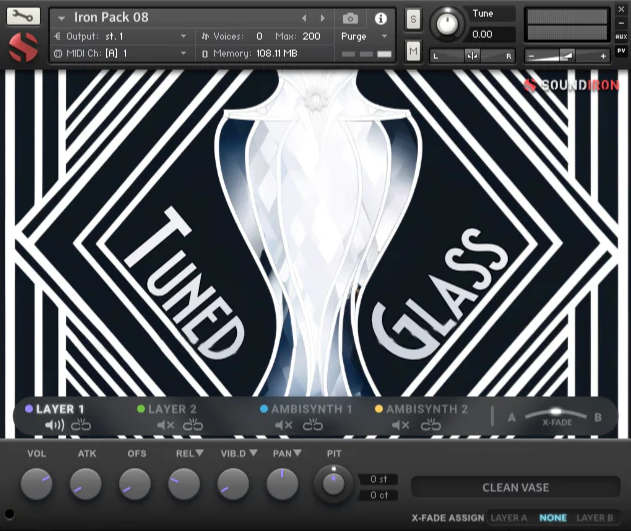Toggle the Solo (S) button
The height and width of the screenshot is (531, 631).
pos(413,19)
